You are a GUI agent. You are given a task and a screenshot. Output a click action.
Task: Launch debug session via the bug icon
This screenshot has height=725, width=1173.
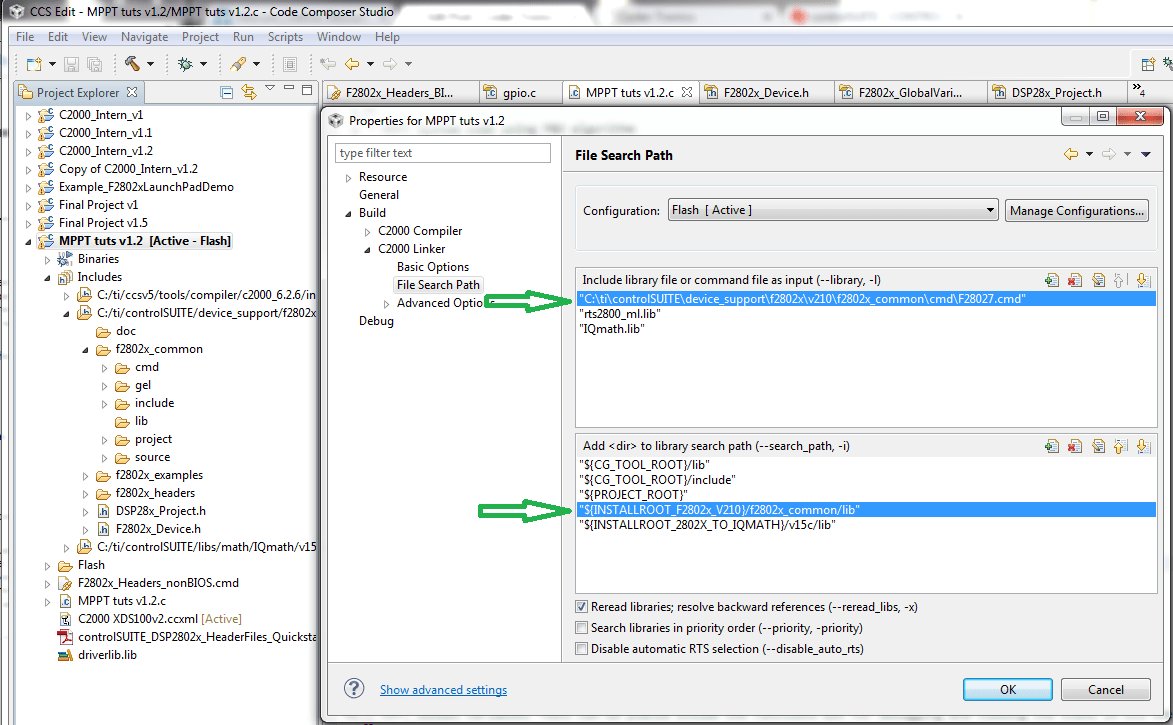(x=185, y=63)
